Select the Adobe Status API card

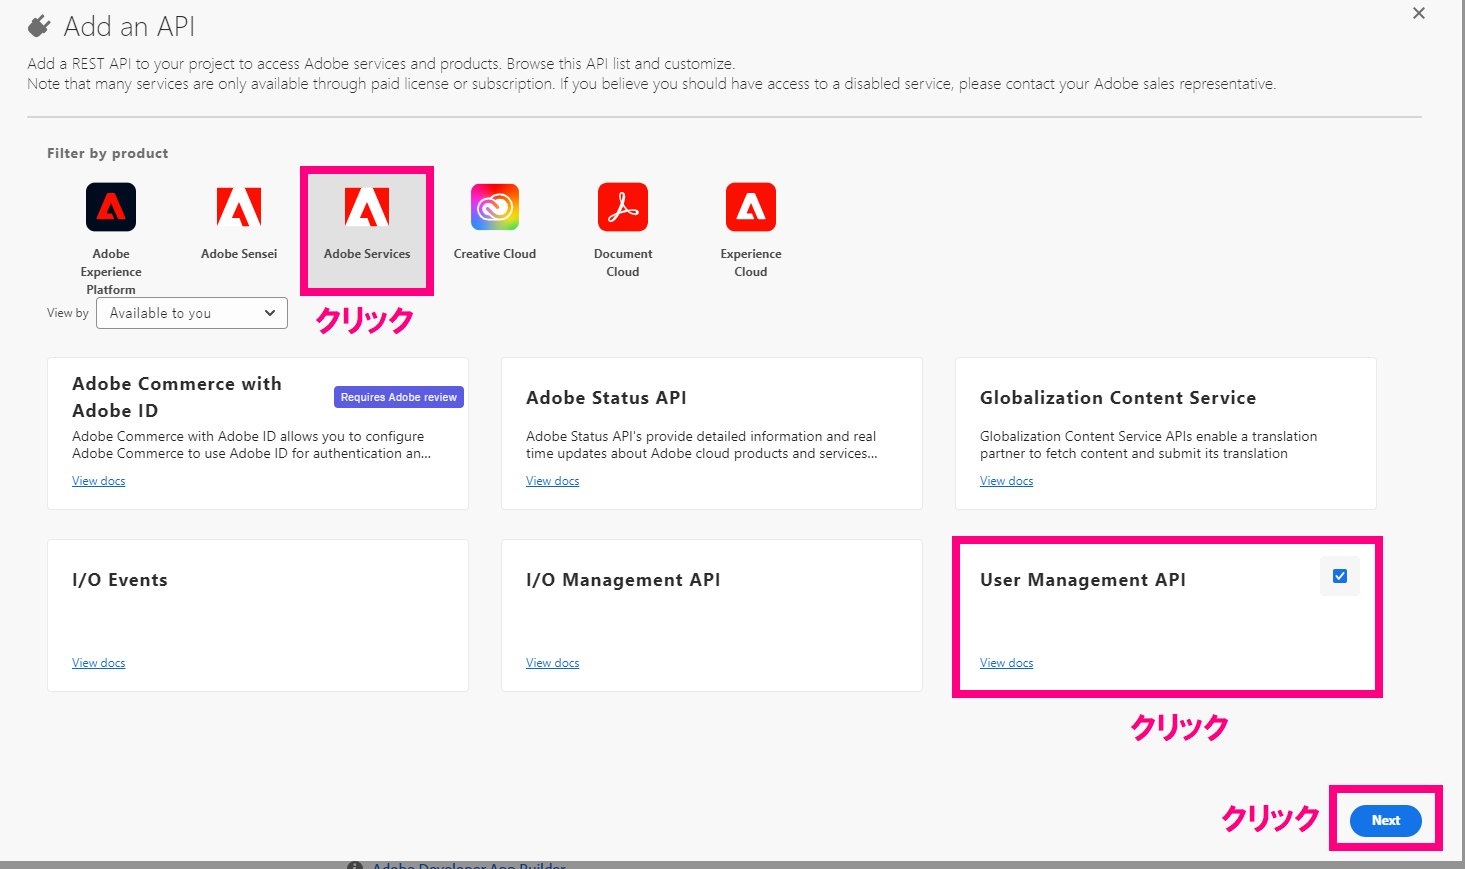click(712, 434)
